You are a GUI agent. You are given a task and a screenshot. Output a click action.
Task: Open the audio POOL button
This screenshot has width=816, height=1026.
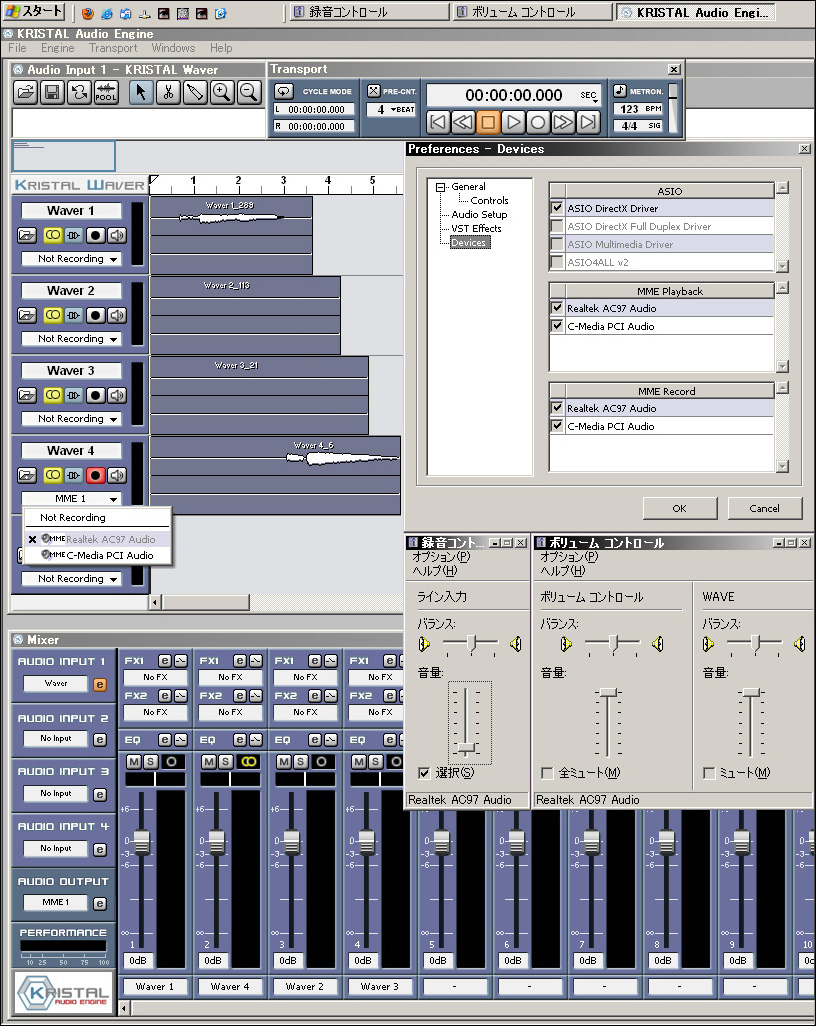(105, 92)
